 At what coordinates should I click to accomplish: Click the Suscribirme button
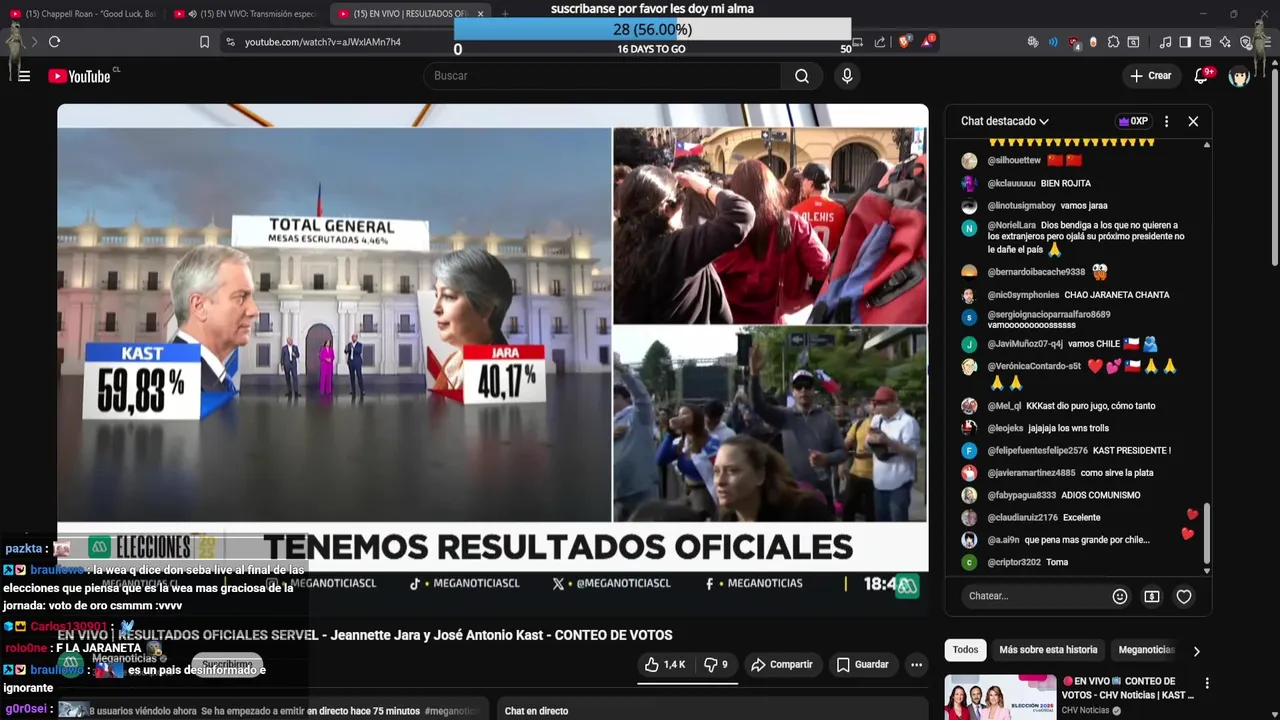[x=227, y=665]
